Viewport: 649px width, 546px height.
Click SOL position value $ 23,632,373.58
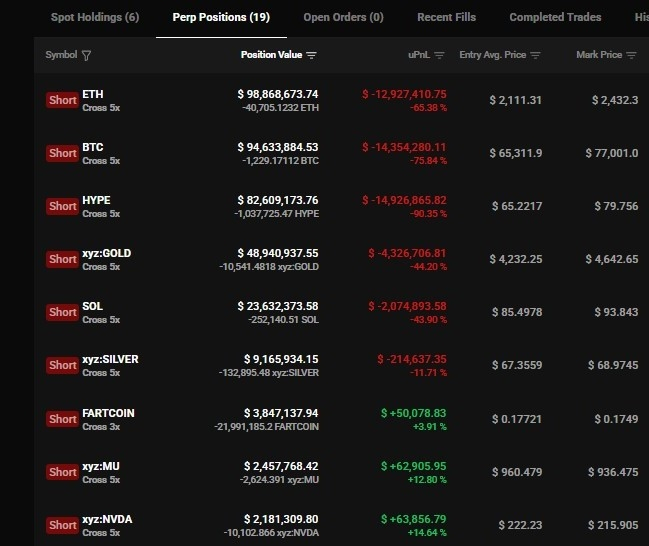click(278, 306)
